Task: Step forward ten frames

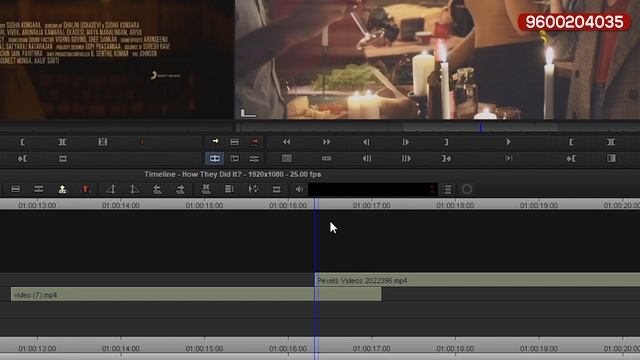Action: tap(406, 158)
